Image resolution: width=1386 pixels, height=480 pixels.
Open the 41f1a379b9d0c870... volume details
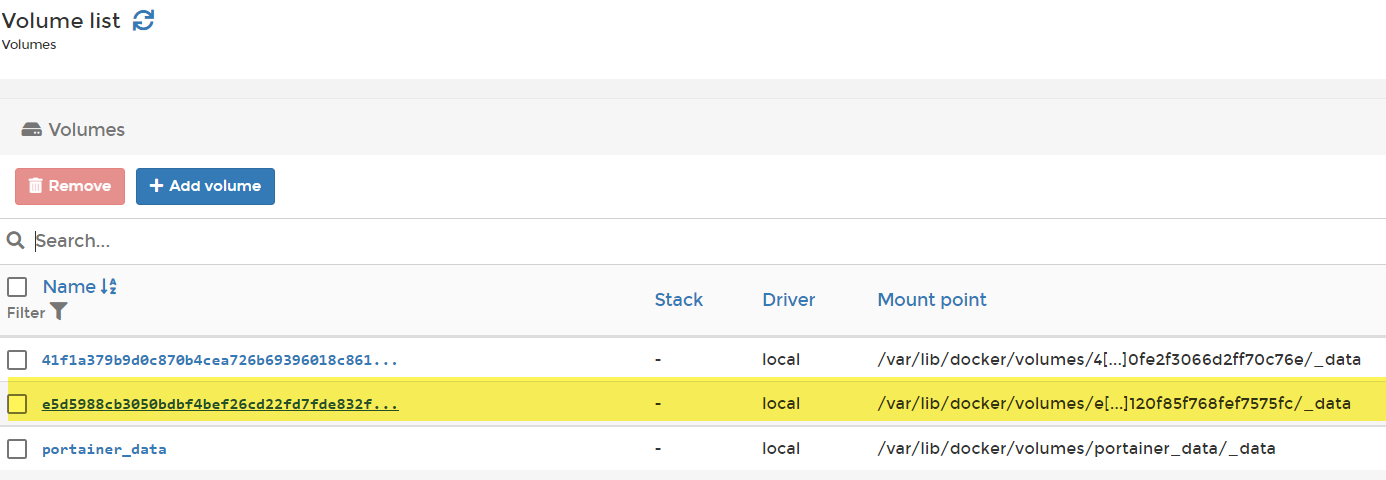click(x=220, y=360)
